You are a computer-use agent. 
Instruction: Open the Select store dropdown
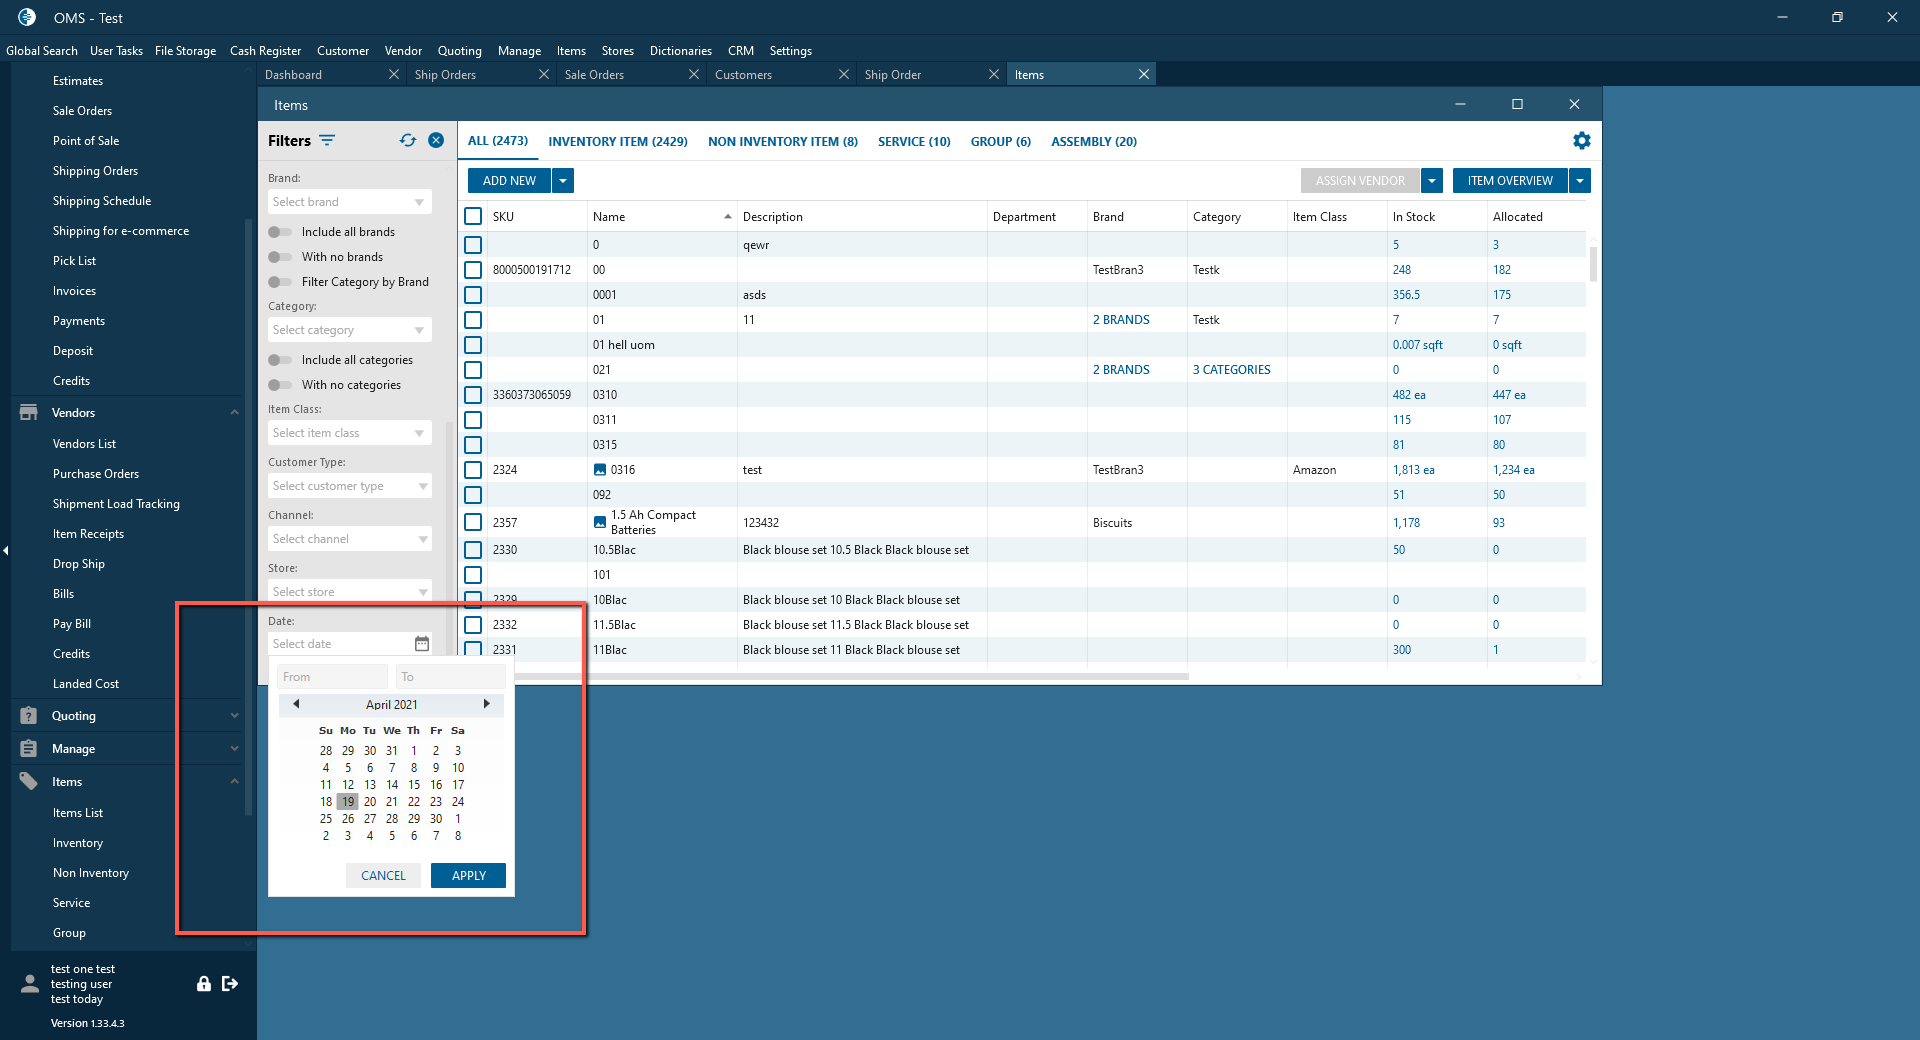[350, 592]
